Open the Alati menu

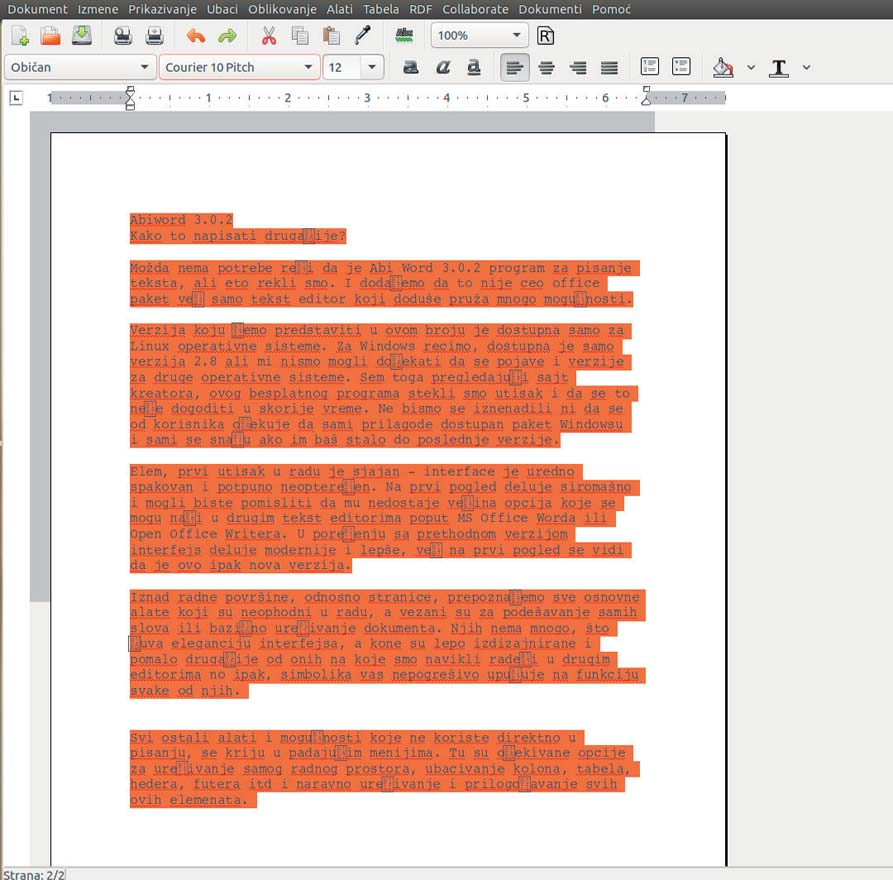coord(339,9)
